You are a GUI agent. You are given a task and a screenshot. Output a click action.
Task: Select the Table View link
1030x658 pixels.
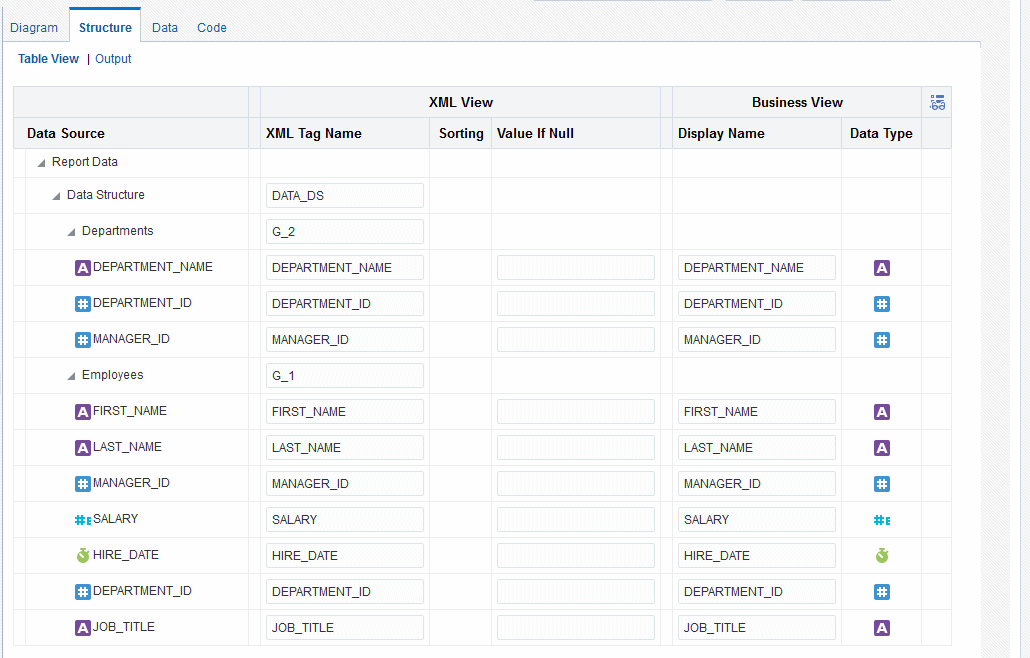(48, 59)
